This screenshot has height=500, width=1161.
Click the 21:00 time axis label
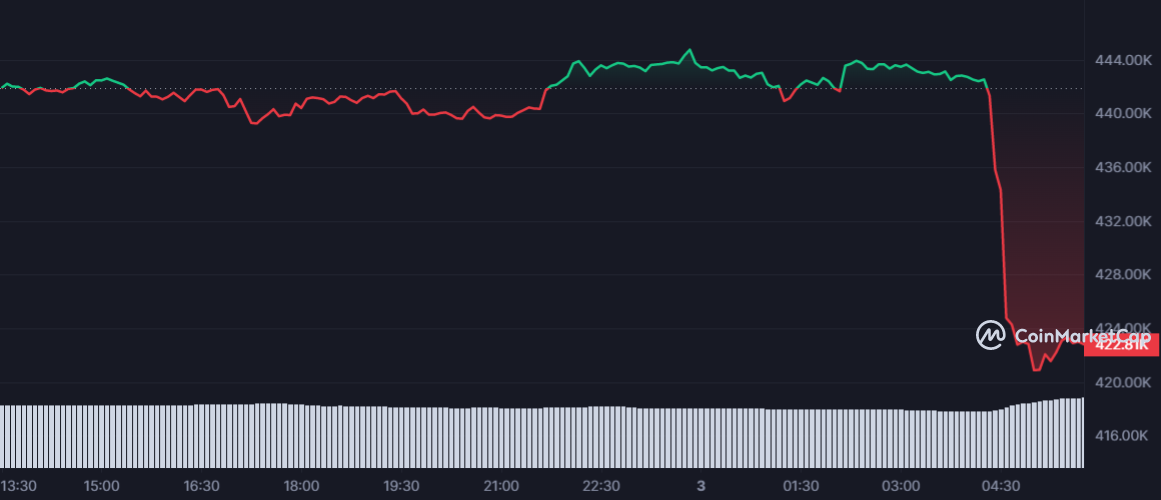pos(501,486)
